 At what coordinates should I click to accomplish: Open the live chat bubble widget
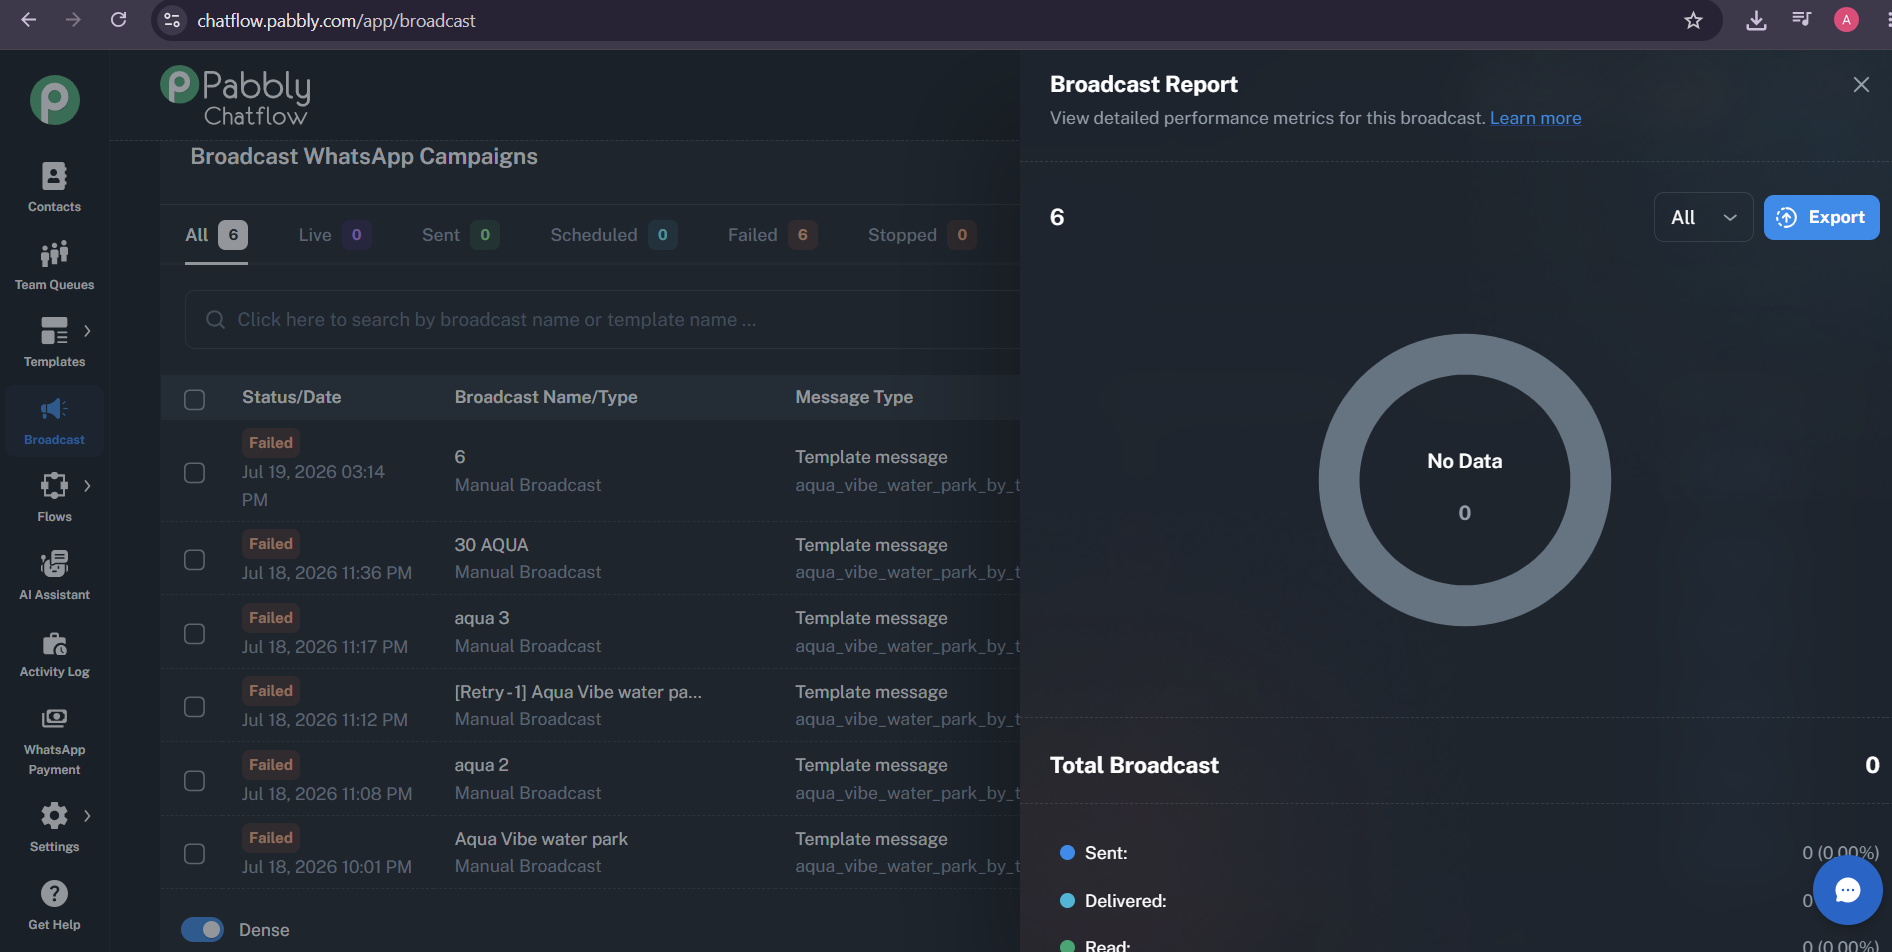pos(1847,890)
